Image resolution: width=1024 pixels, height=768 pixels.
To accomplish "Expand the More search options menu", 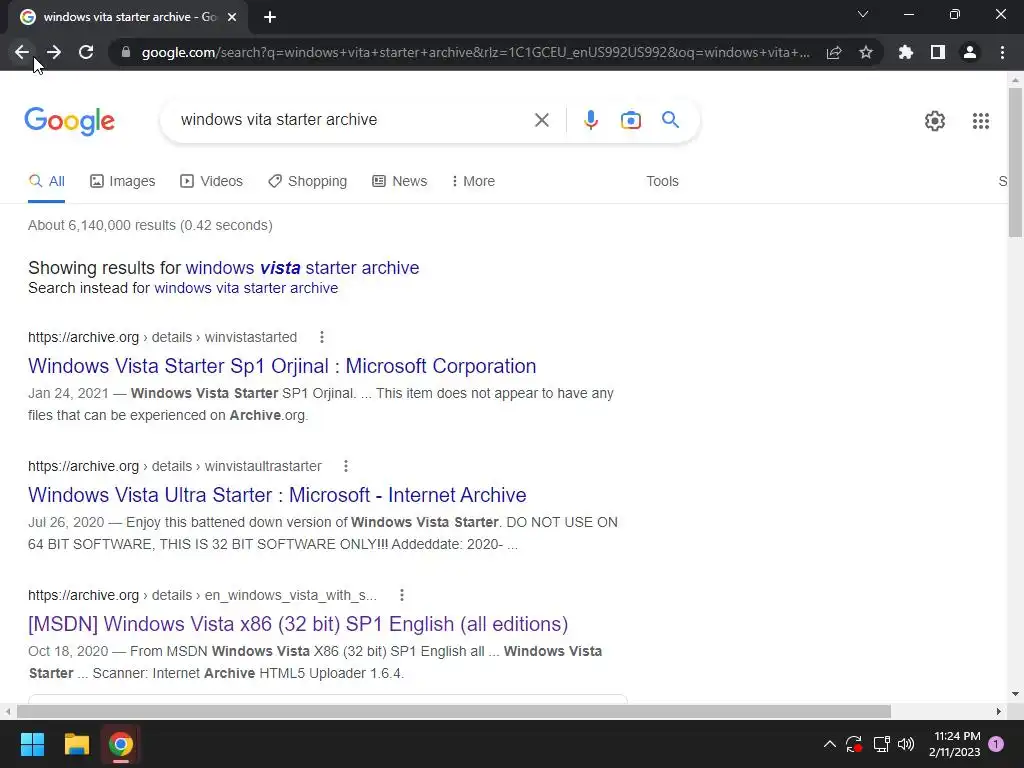I will pos(473,182).
